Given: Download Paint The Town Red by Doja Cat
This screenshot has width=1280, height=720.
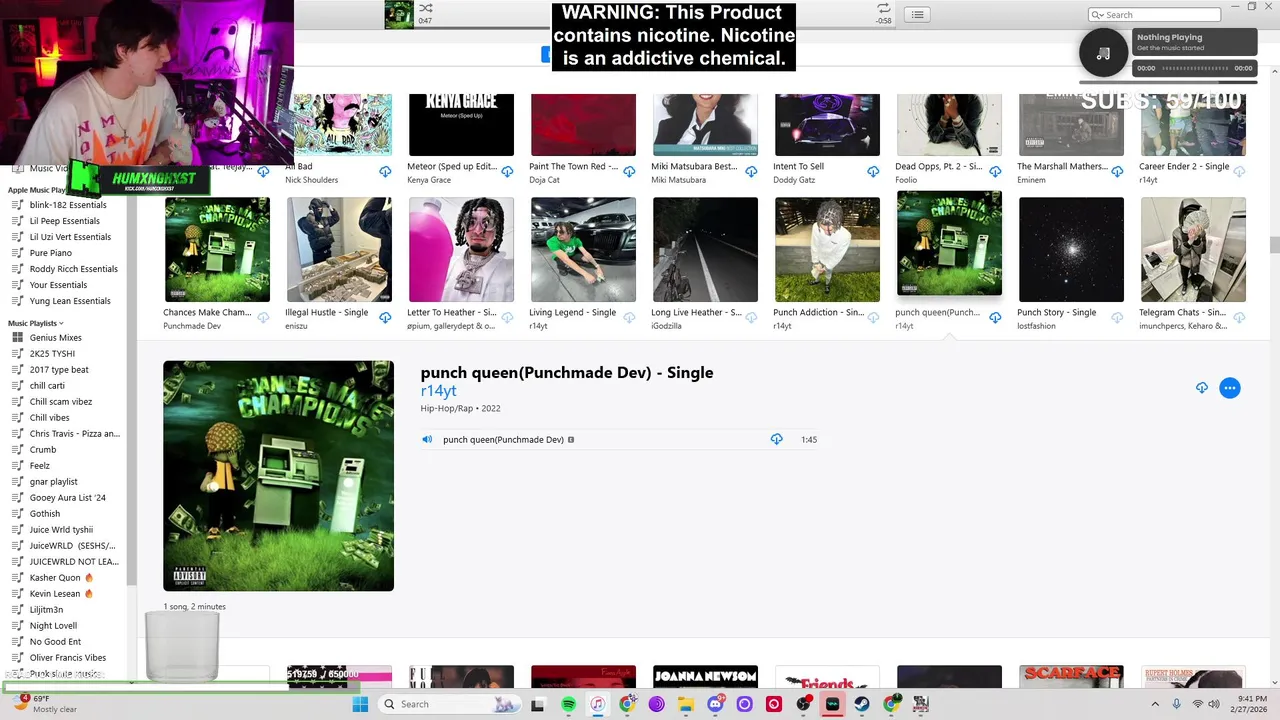Looking at the screenshot, I should point(629,172).
